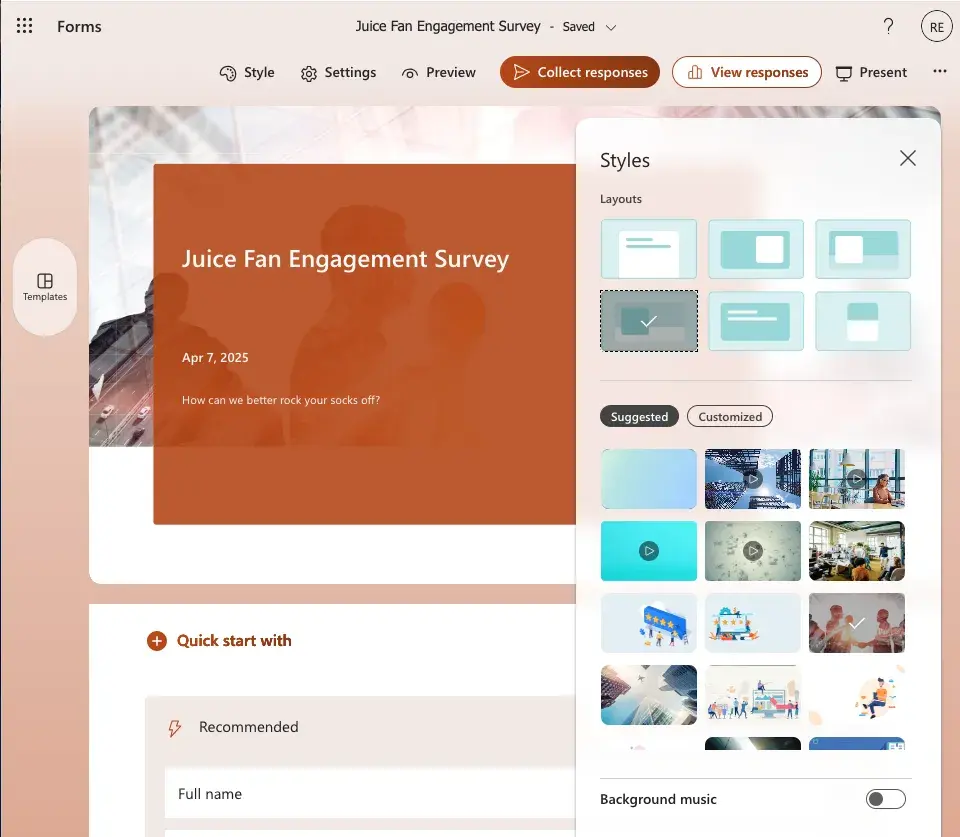Click the more options ellipsis

(x=938, y=70)
